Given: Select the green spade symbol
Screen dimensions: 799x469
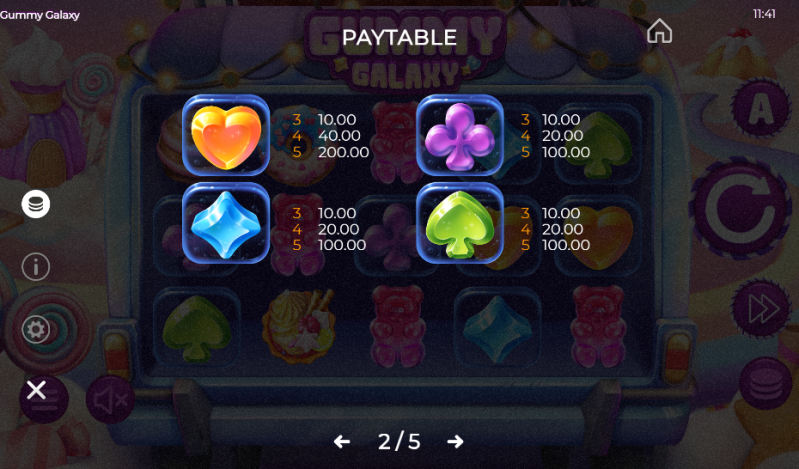Looking at the screenshot, I should point(460,224).
